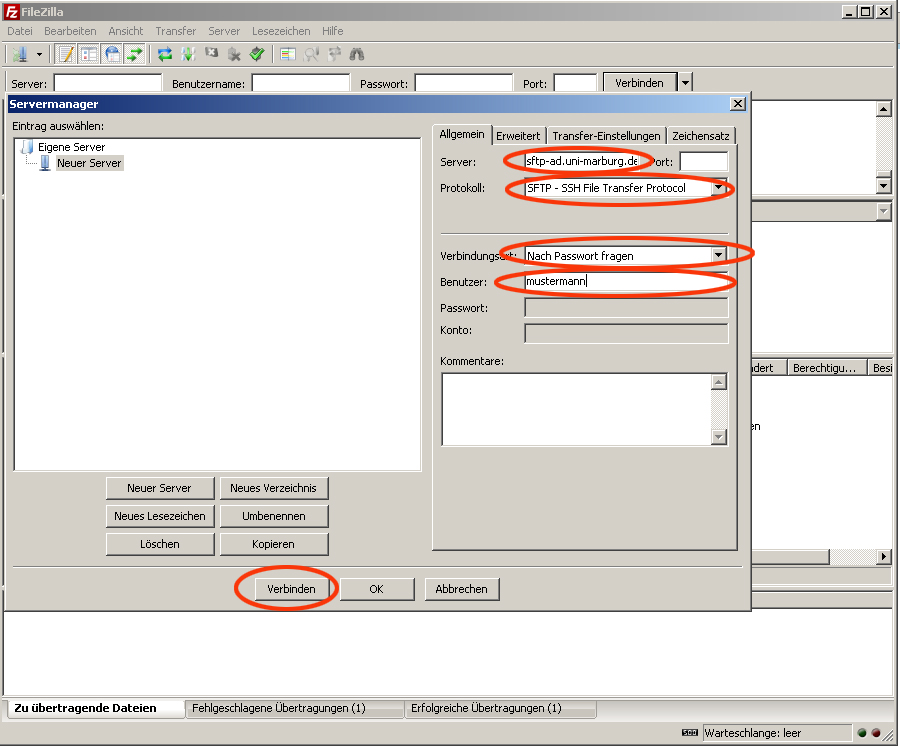Toggle the transfer queue view icon
Image resolution: width=900 pixels, height=746 pixels.
tap(135, 55)
